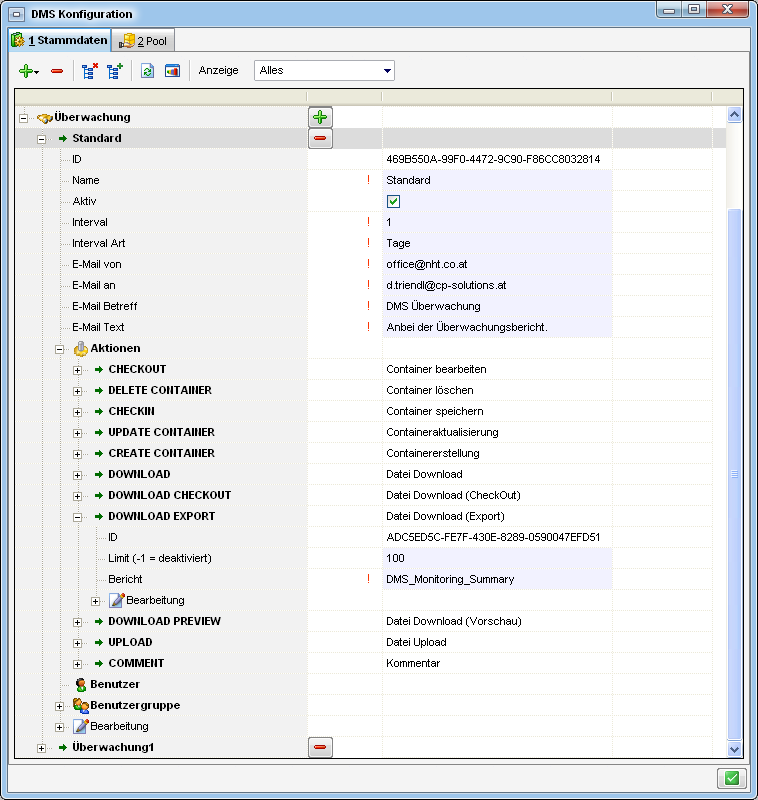758x800 pixels.
Task: Open the Anzeige dropdown showing Alles
Action: pos(324,70)
